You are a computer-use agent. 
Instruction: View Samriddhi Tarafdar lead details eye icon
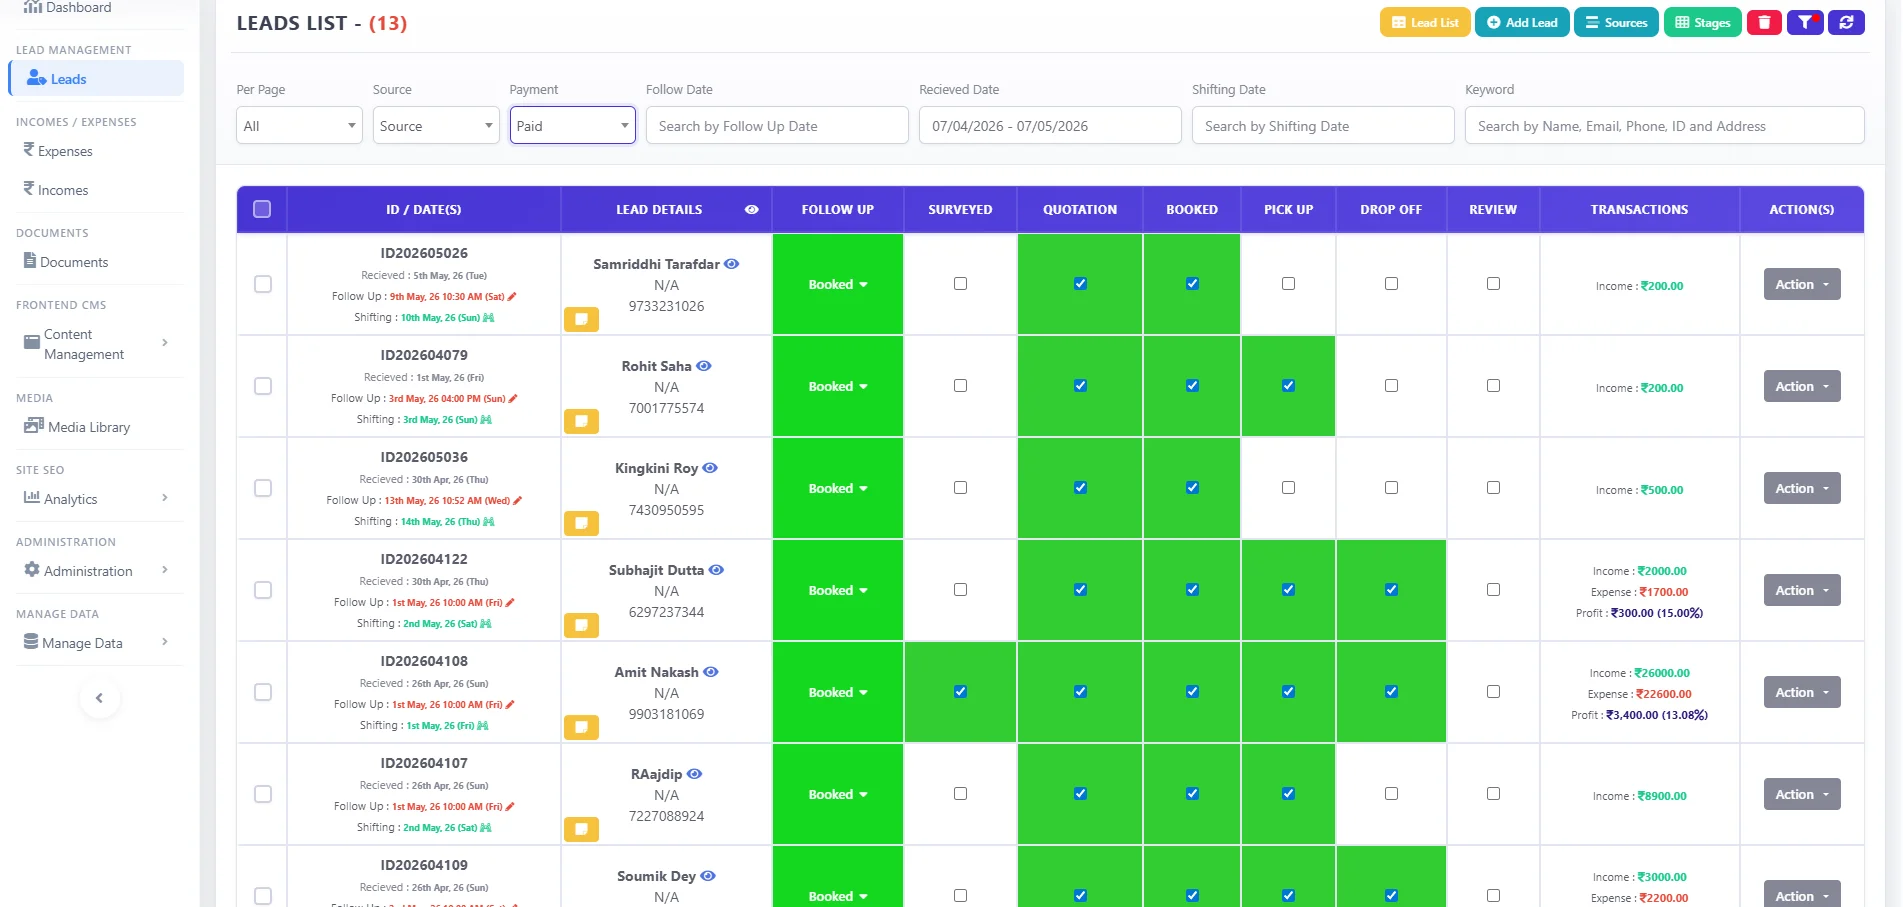(x=731, y=264)
